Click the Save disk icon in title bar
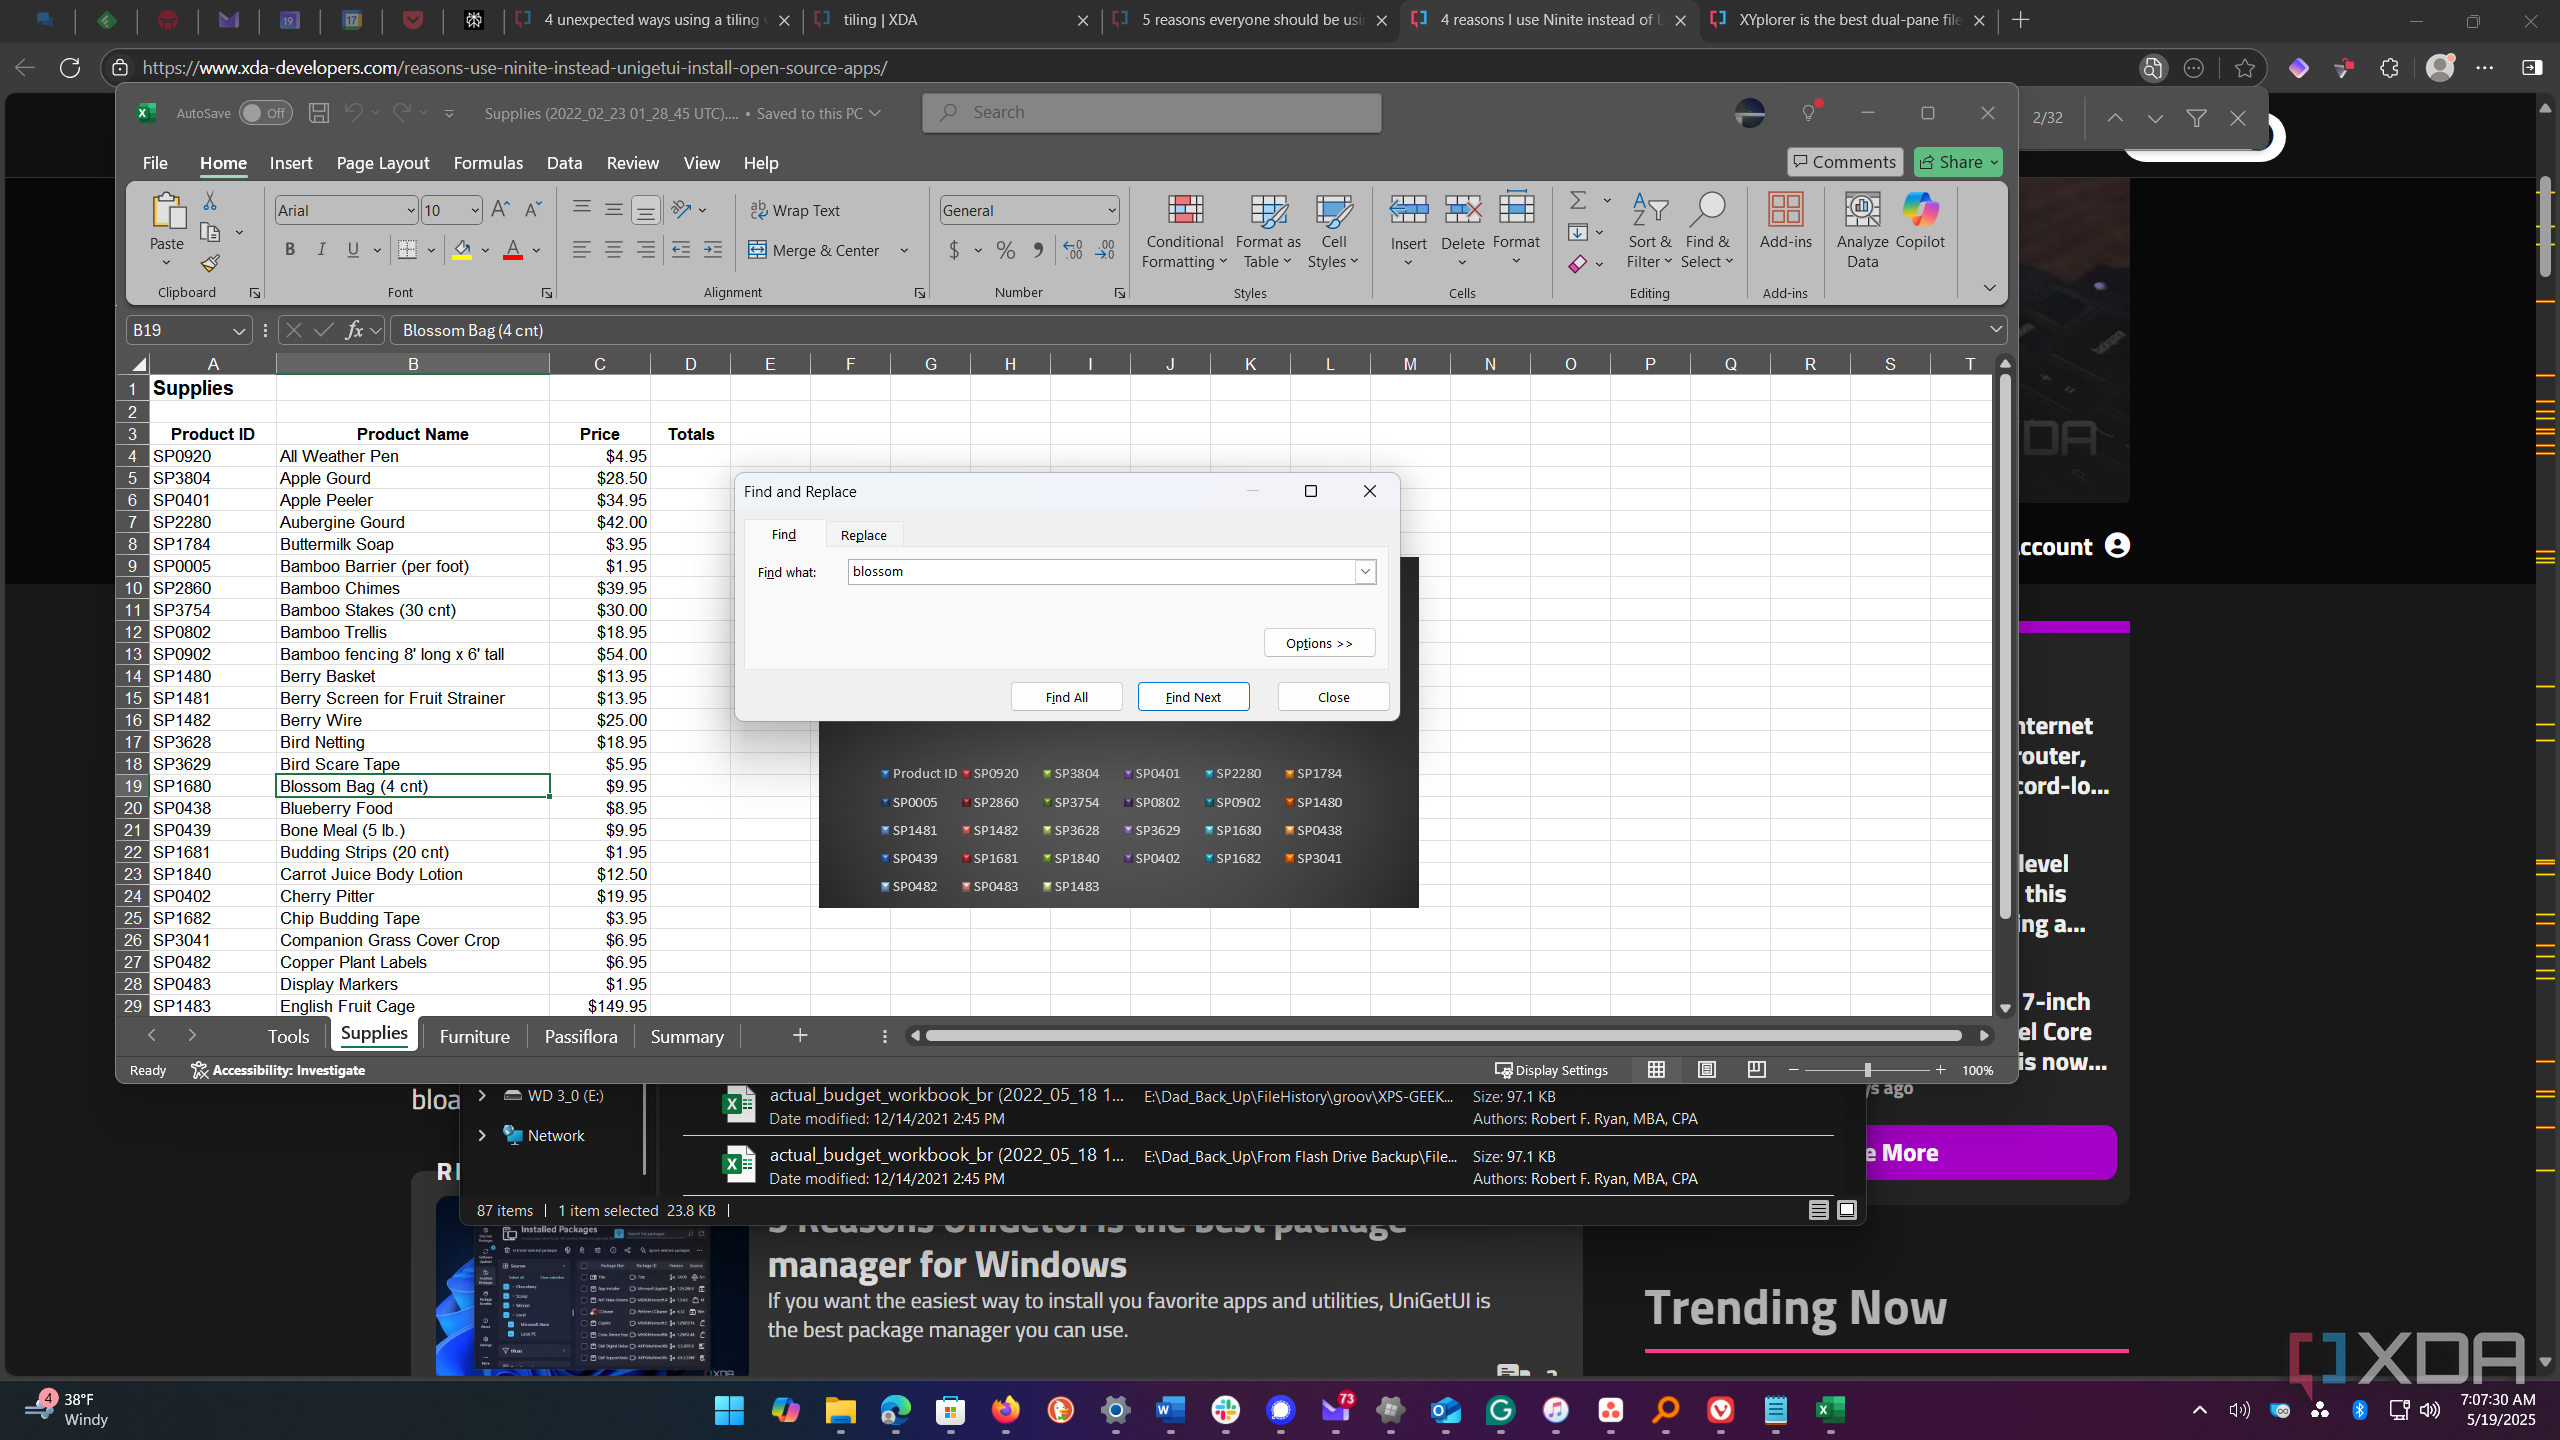2560x1440 pixels. [319, 113]
